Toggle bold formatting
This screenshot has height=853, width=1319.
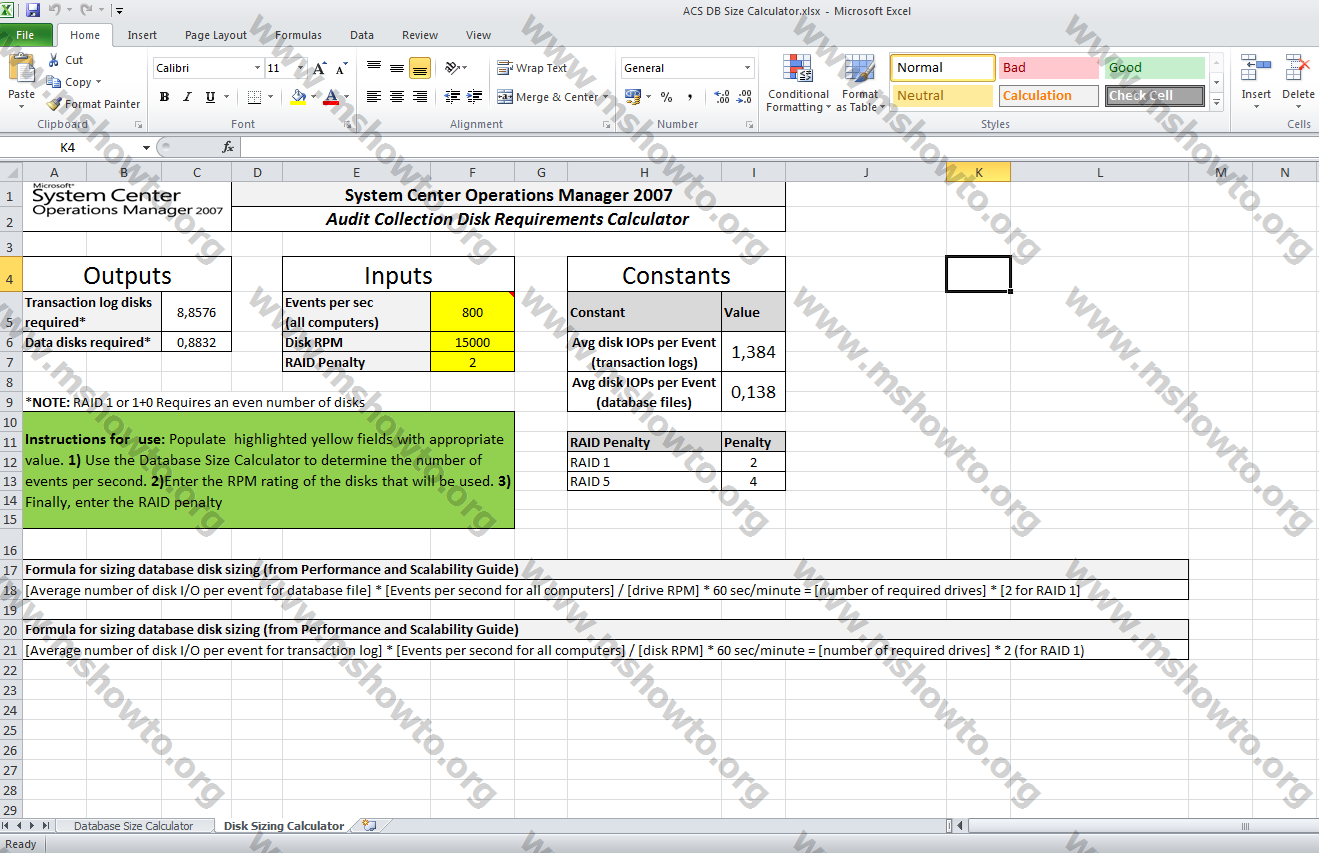(x=164, y=97)
